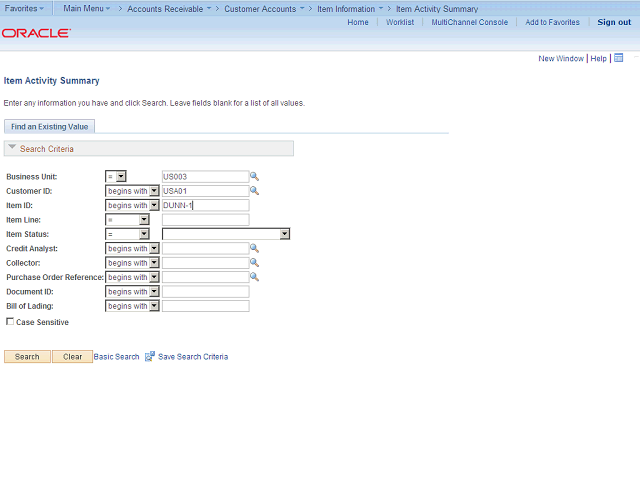Open the Worklist link
Viewport: 640px width, 480px height.
click(x=400, y=22)
